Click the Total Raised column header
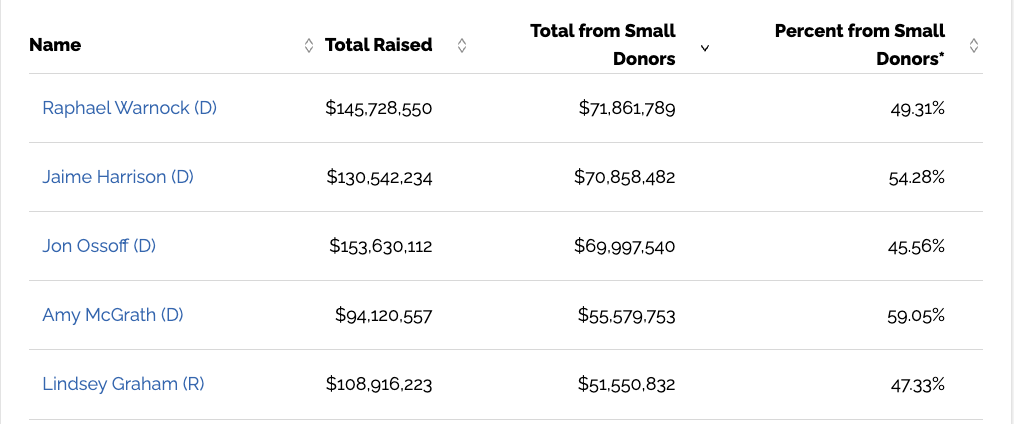The image size is (1014, 424). coord(378,45)
